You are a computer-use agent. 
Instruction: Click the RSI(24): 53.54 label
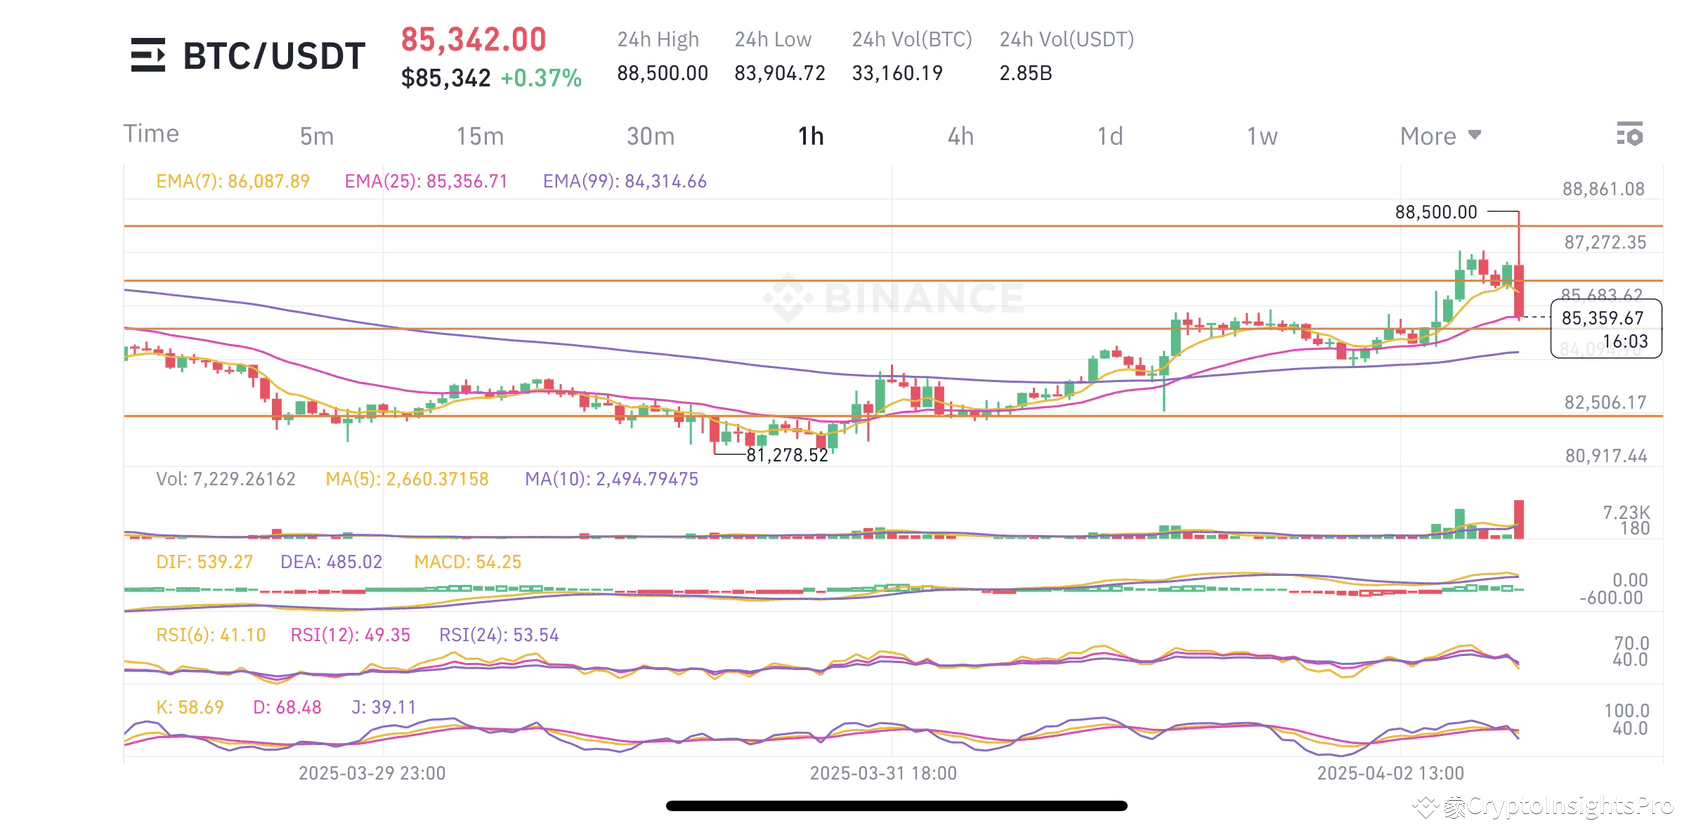[499, 635]
